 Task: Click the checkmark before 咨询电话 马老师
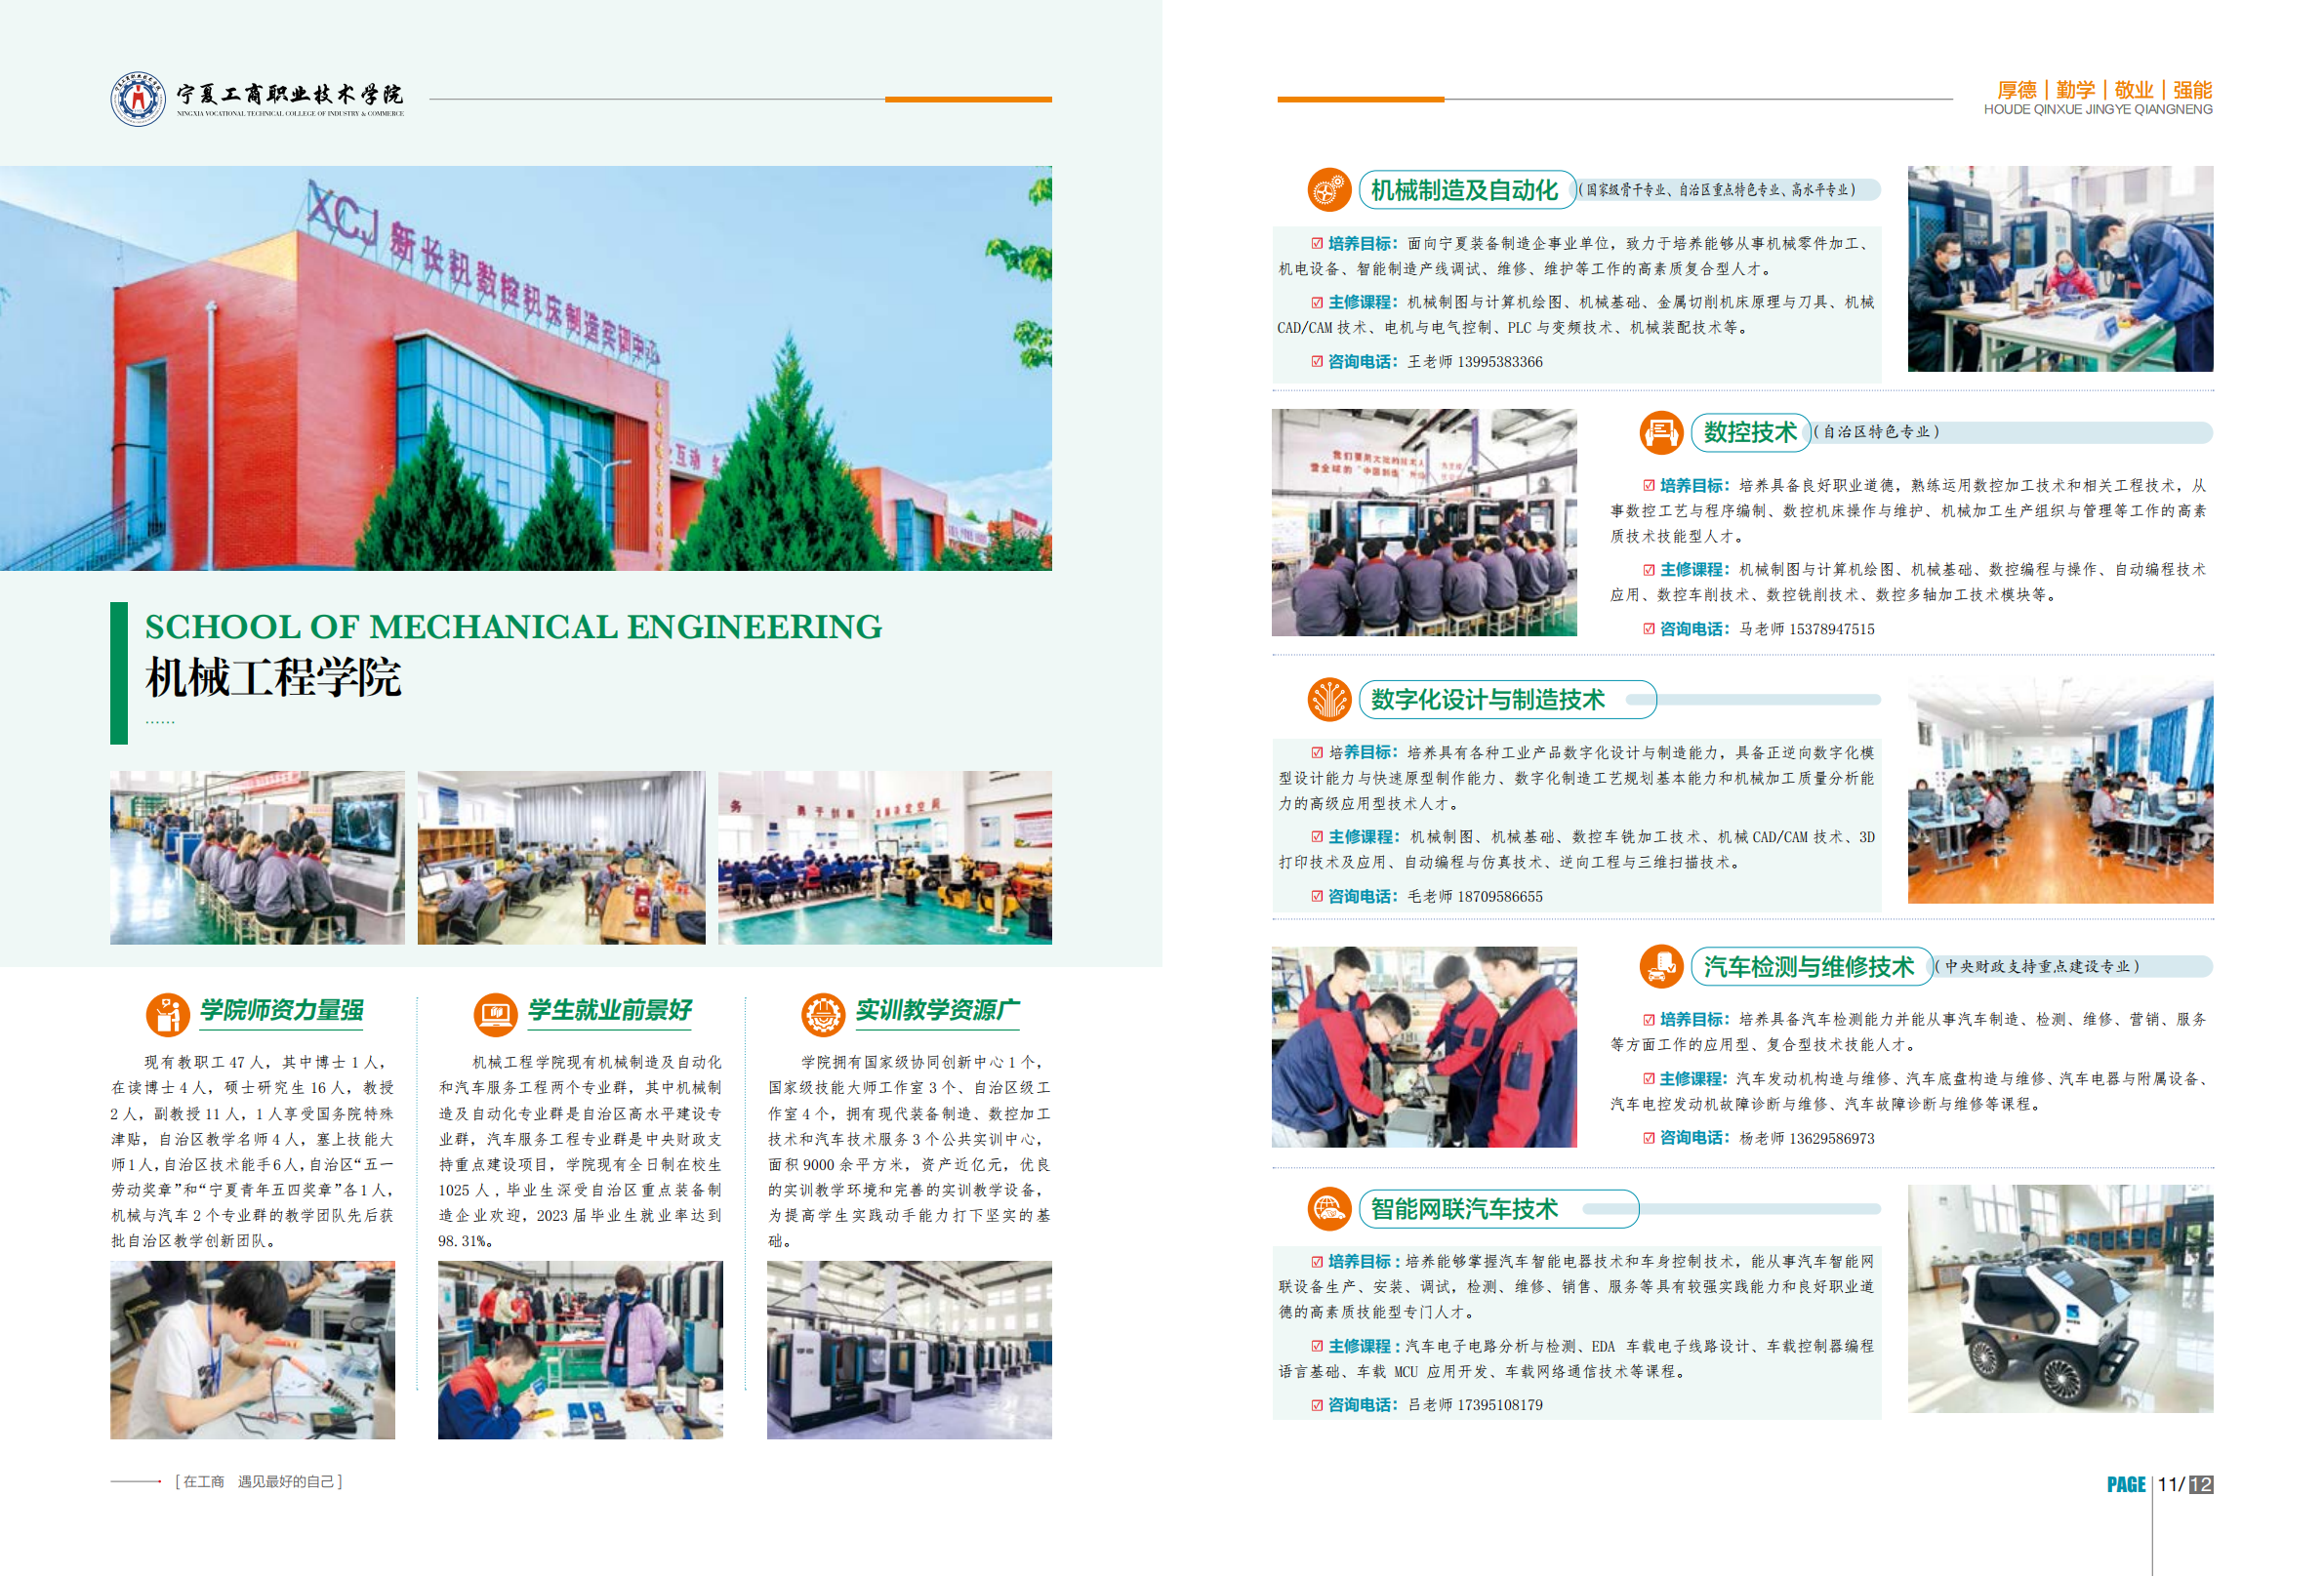tap(1649, 629)
